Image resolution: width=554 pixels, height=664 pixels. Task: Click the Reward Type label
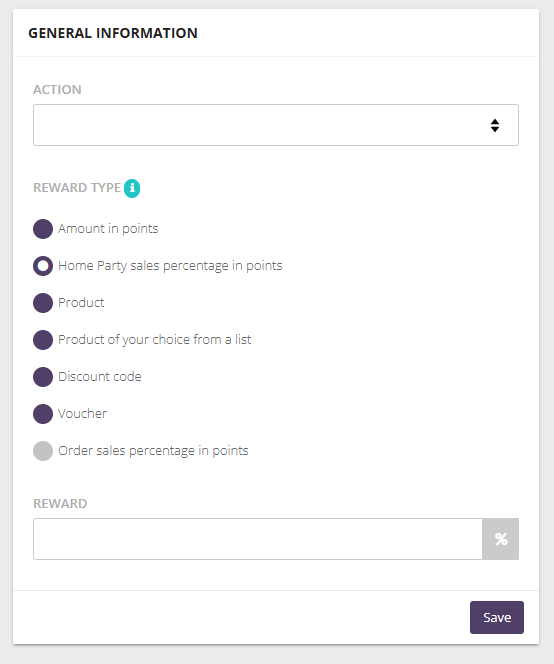[77, 188]
